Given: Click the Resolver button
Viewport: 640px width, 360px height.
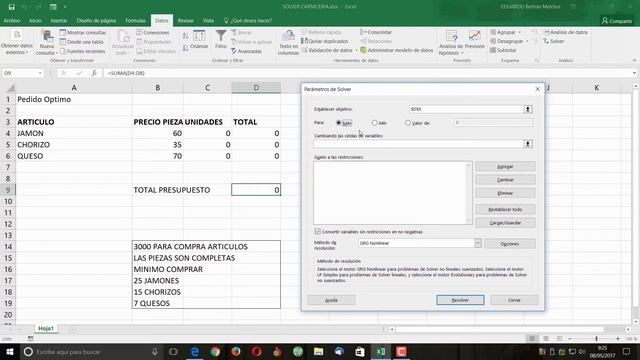Looking at the screenshot, I should (x=460, y=300).
